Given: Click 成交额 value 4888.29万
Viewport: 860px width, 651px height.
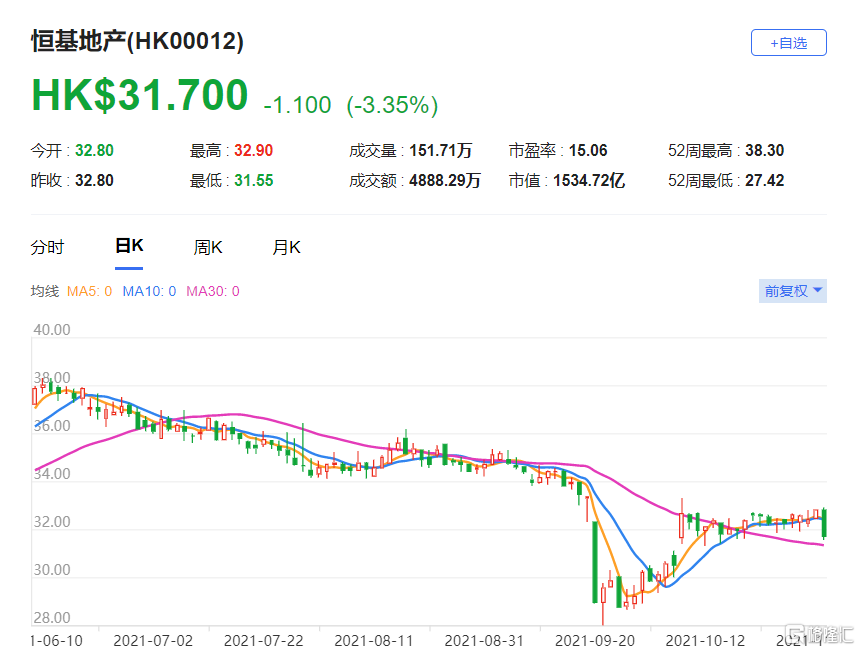Looking at the screenshot, I should pyautogui.click(x=445, y=180).
